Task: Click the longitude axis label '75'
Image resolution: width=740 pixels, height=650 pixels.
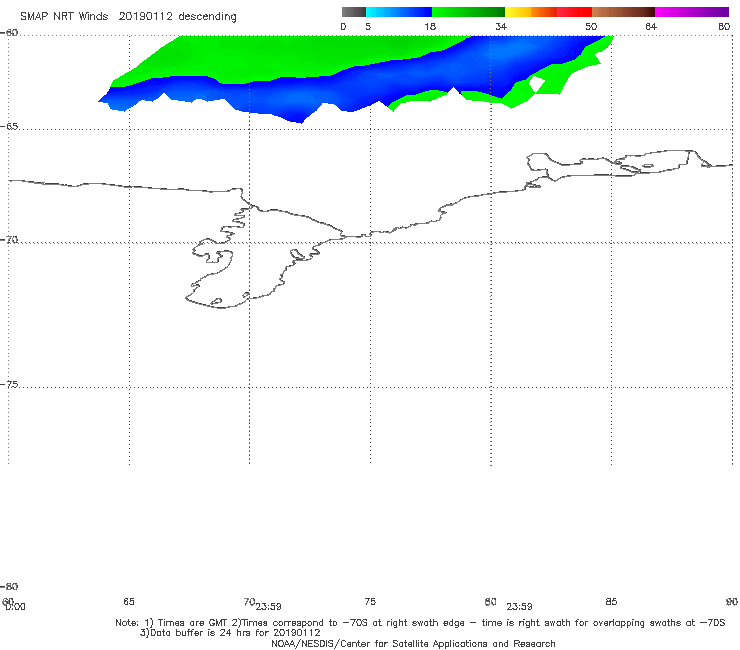Action: [370, 601]
